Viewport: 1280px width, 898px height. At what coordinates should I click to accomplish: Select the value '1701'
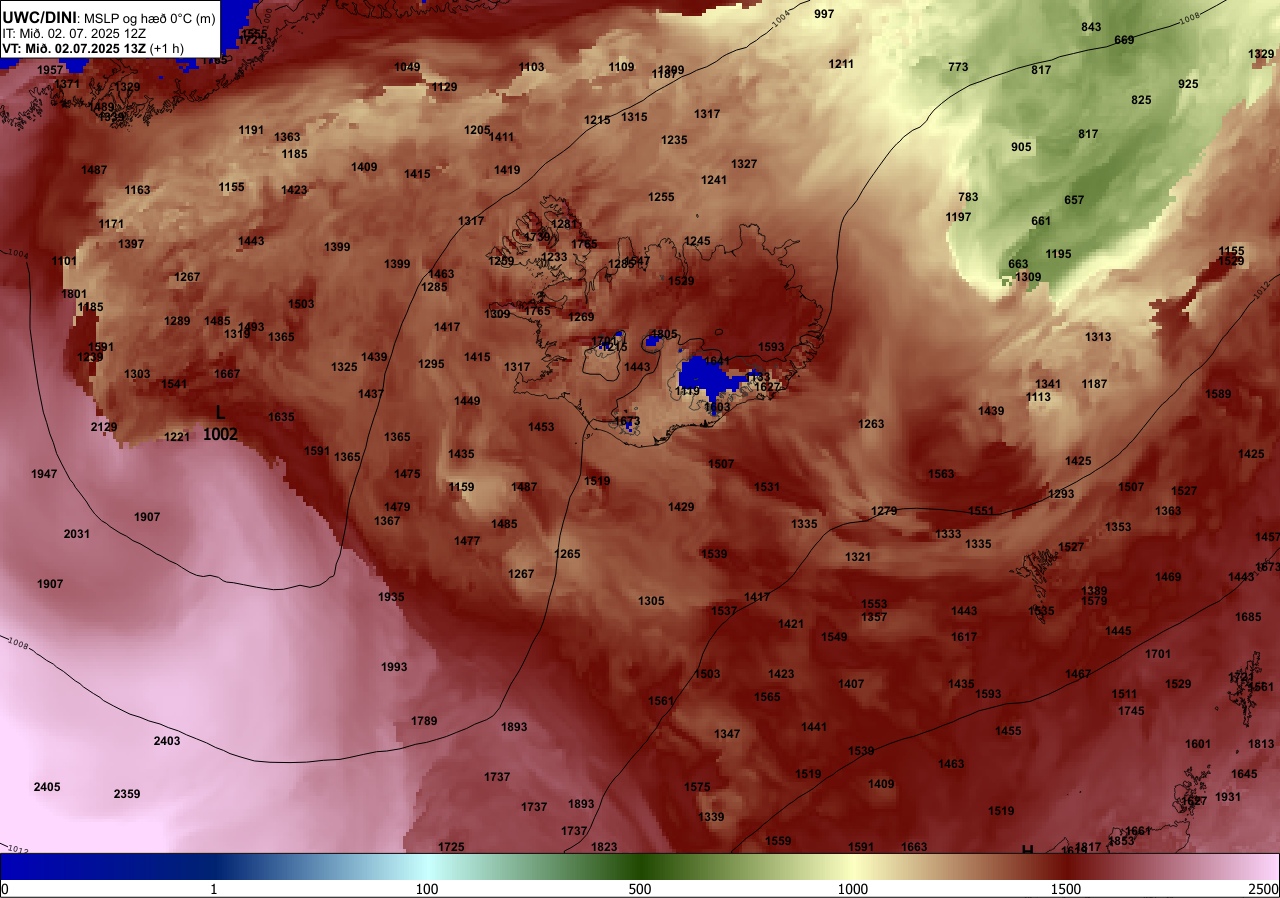click(1158, 654)
